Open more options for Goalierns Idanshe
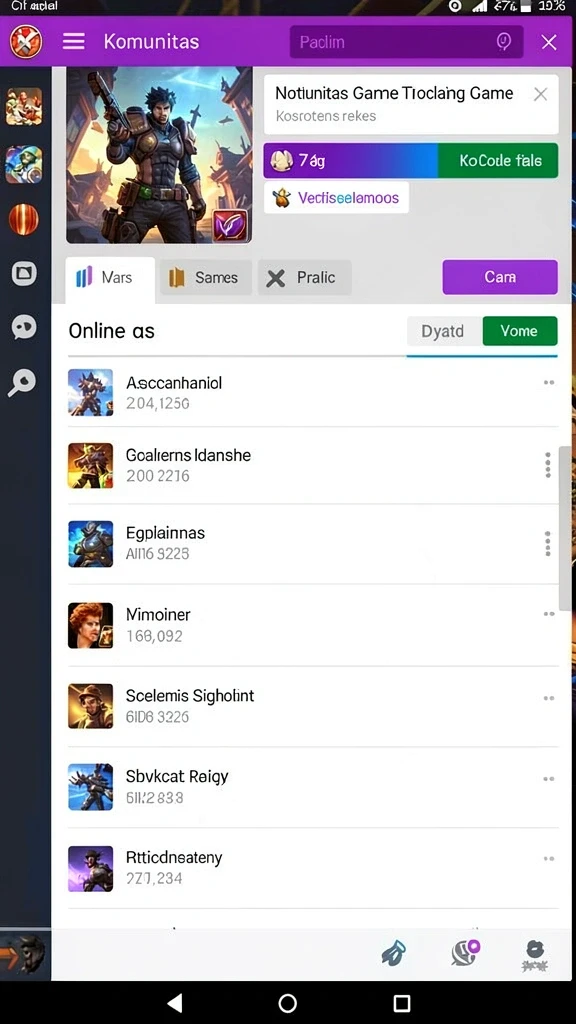The image size is (576, 1024). point(547,465)
